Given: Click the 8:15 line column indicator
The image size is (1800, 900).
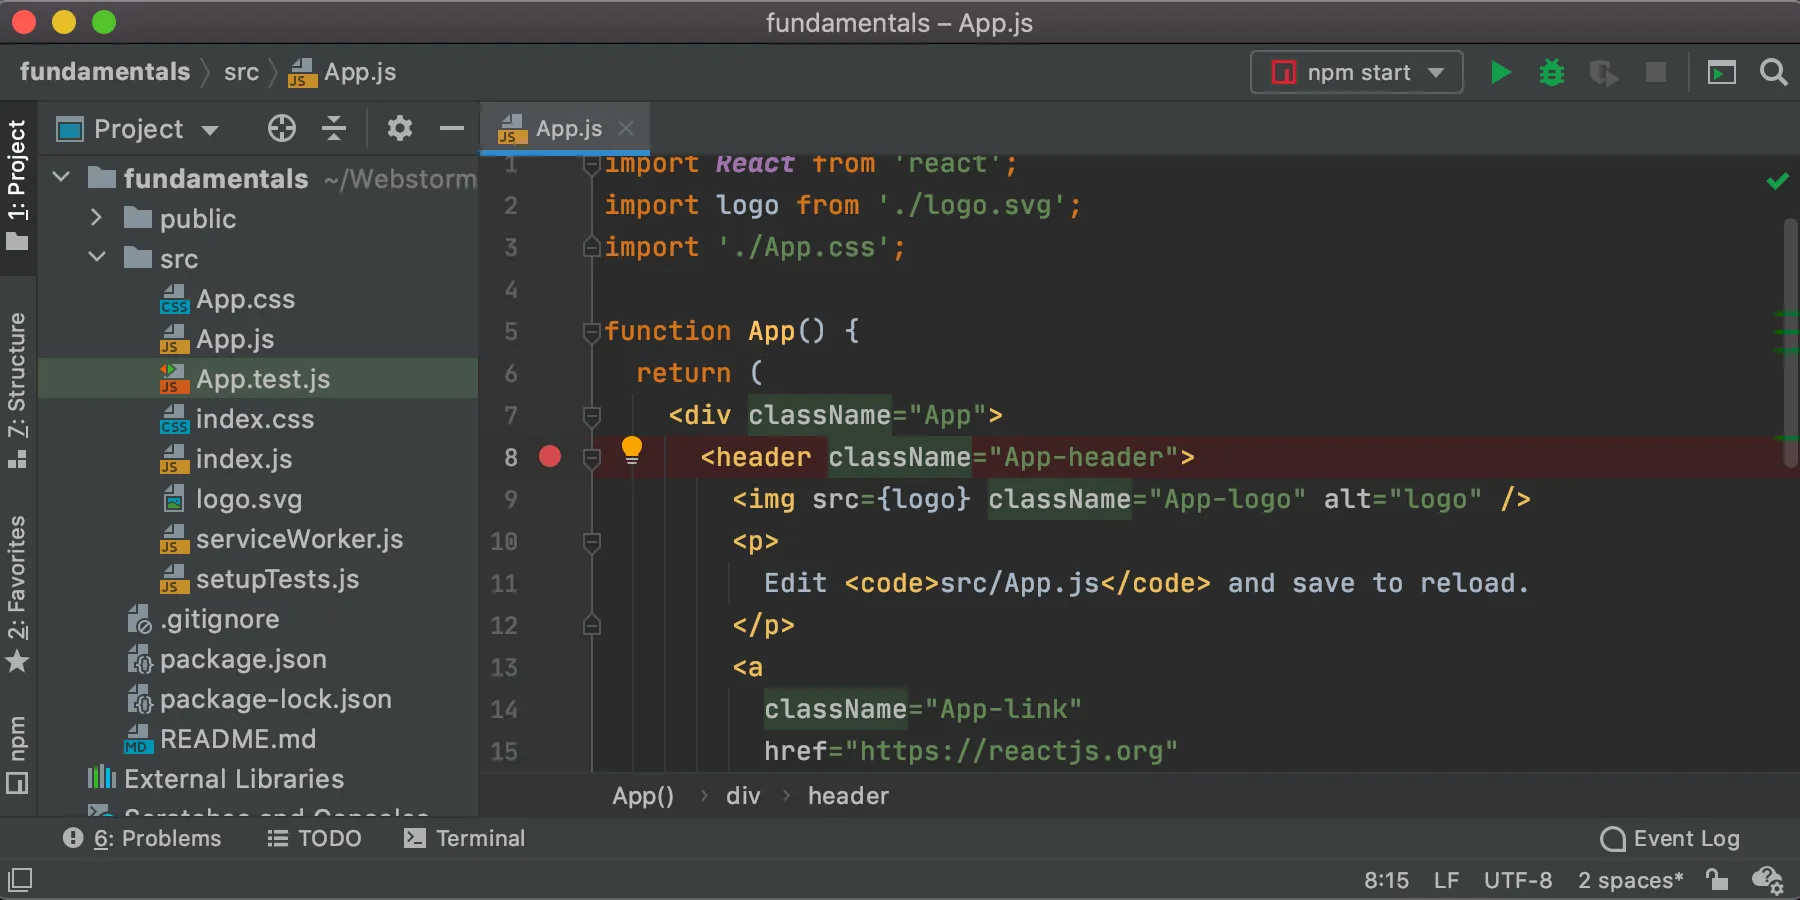Looking at the screenshot, I should [x=1386, y=880].
